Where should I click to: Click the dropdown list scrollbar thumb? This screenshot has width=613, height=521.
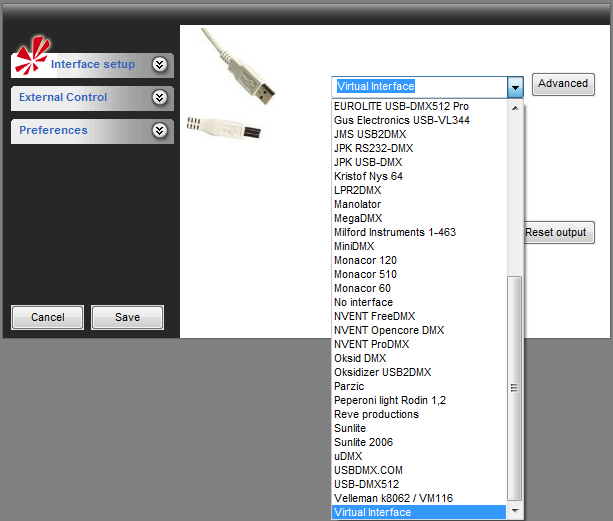pyautogui.click(x=514, y=388)
